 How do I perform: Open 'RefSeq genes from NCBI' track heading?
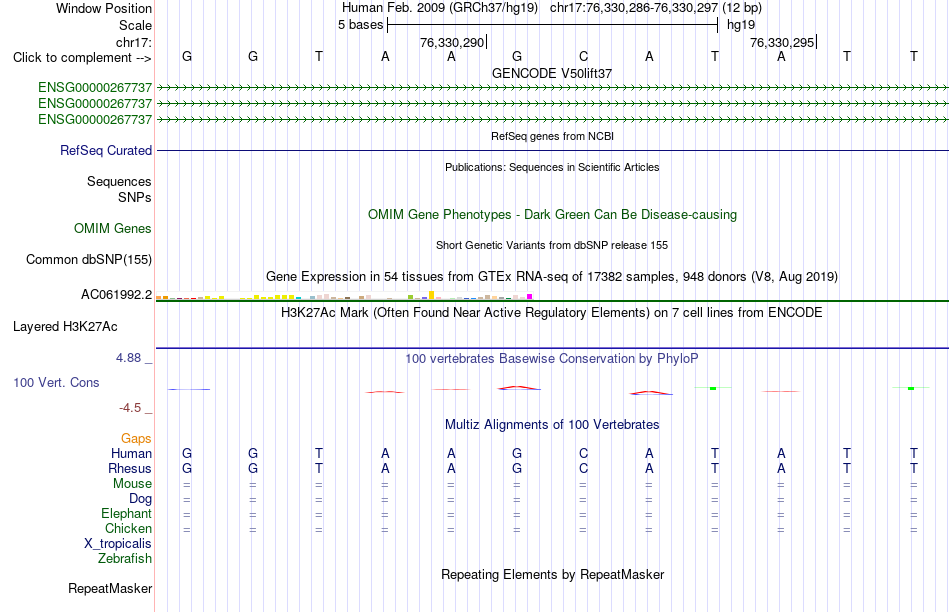[553, 136]
